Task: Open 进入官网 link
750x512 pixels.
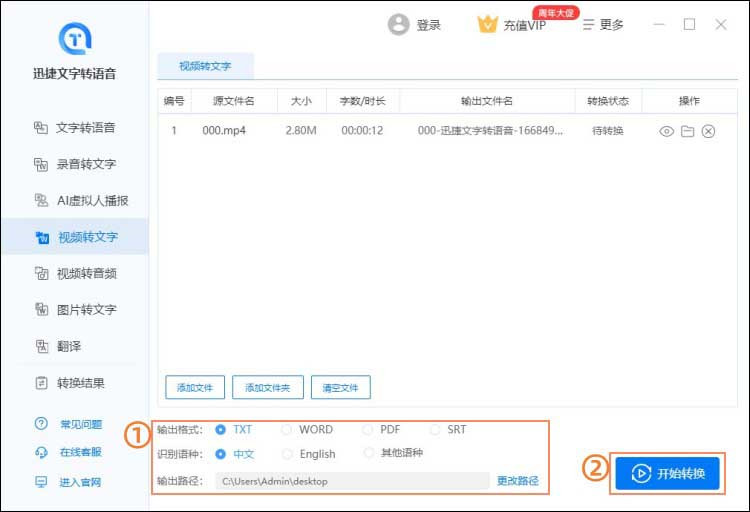Action: (x=80, y=482)
